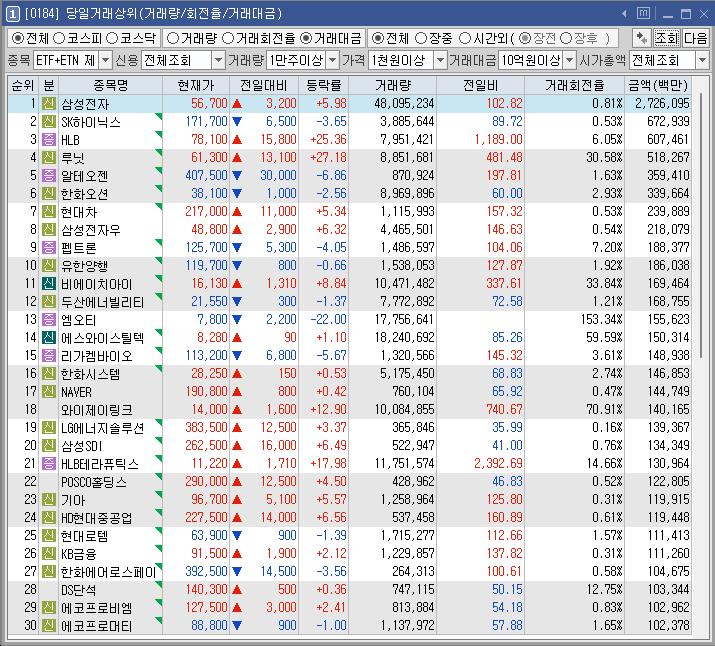The width and height of the screenshot is (715, 646).
Task: Select the 장중 session radio button
Action: click(421, 38)
